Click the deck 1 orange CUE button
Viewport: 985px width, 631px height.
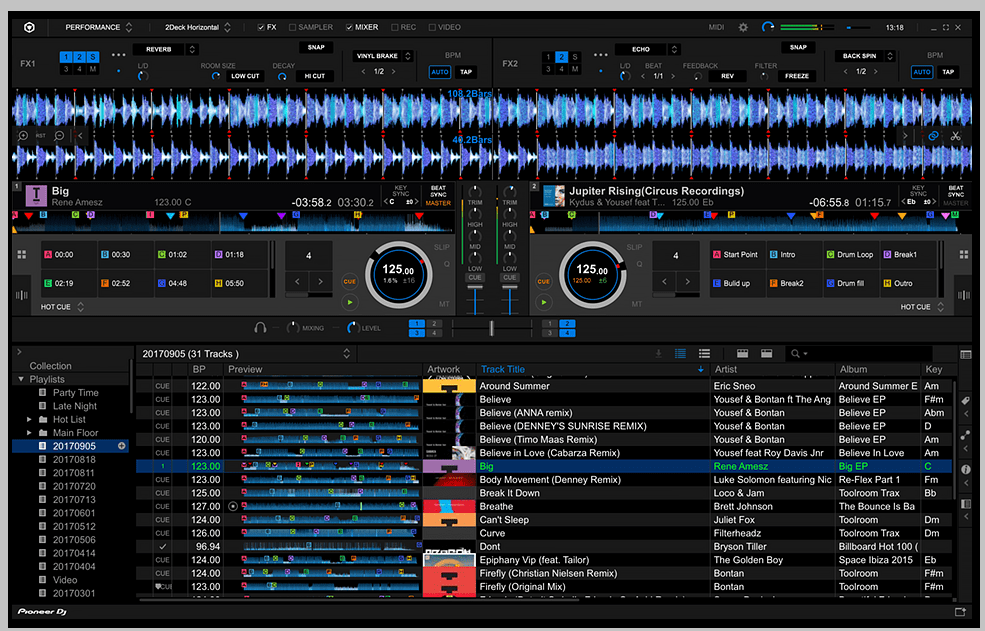(x=349, y=282)
